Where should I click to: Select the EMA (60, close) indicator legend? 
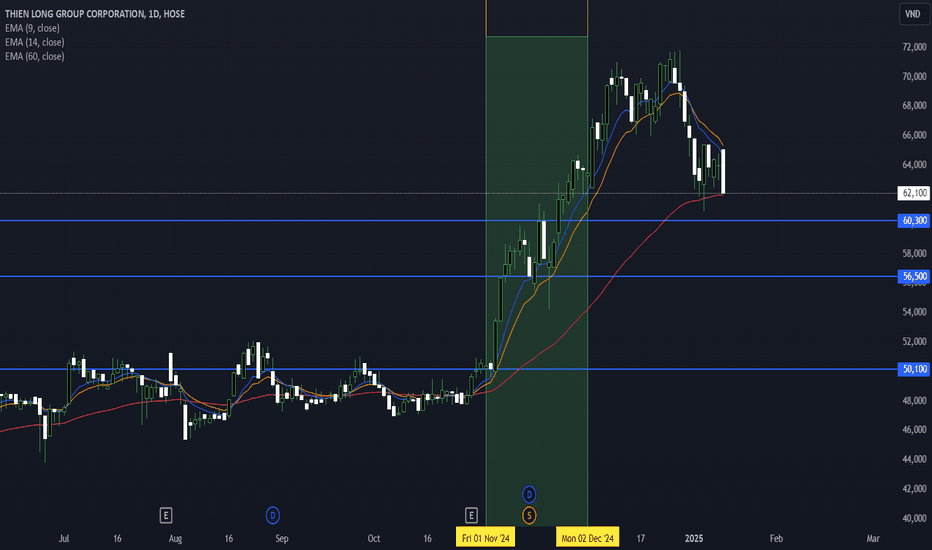(x=34, y=56)
